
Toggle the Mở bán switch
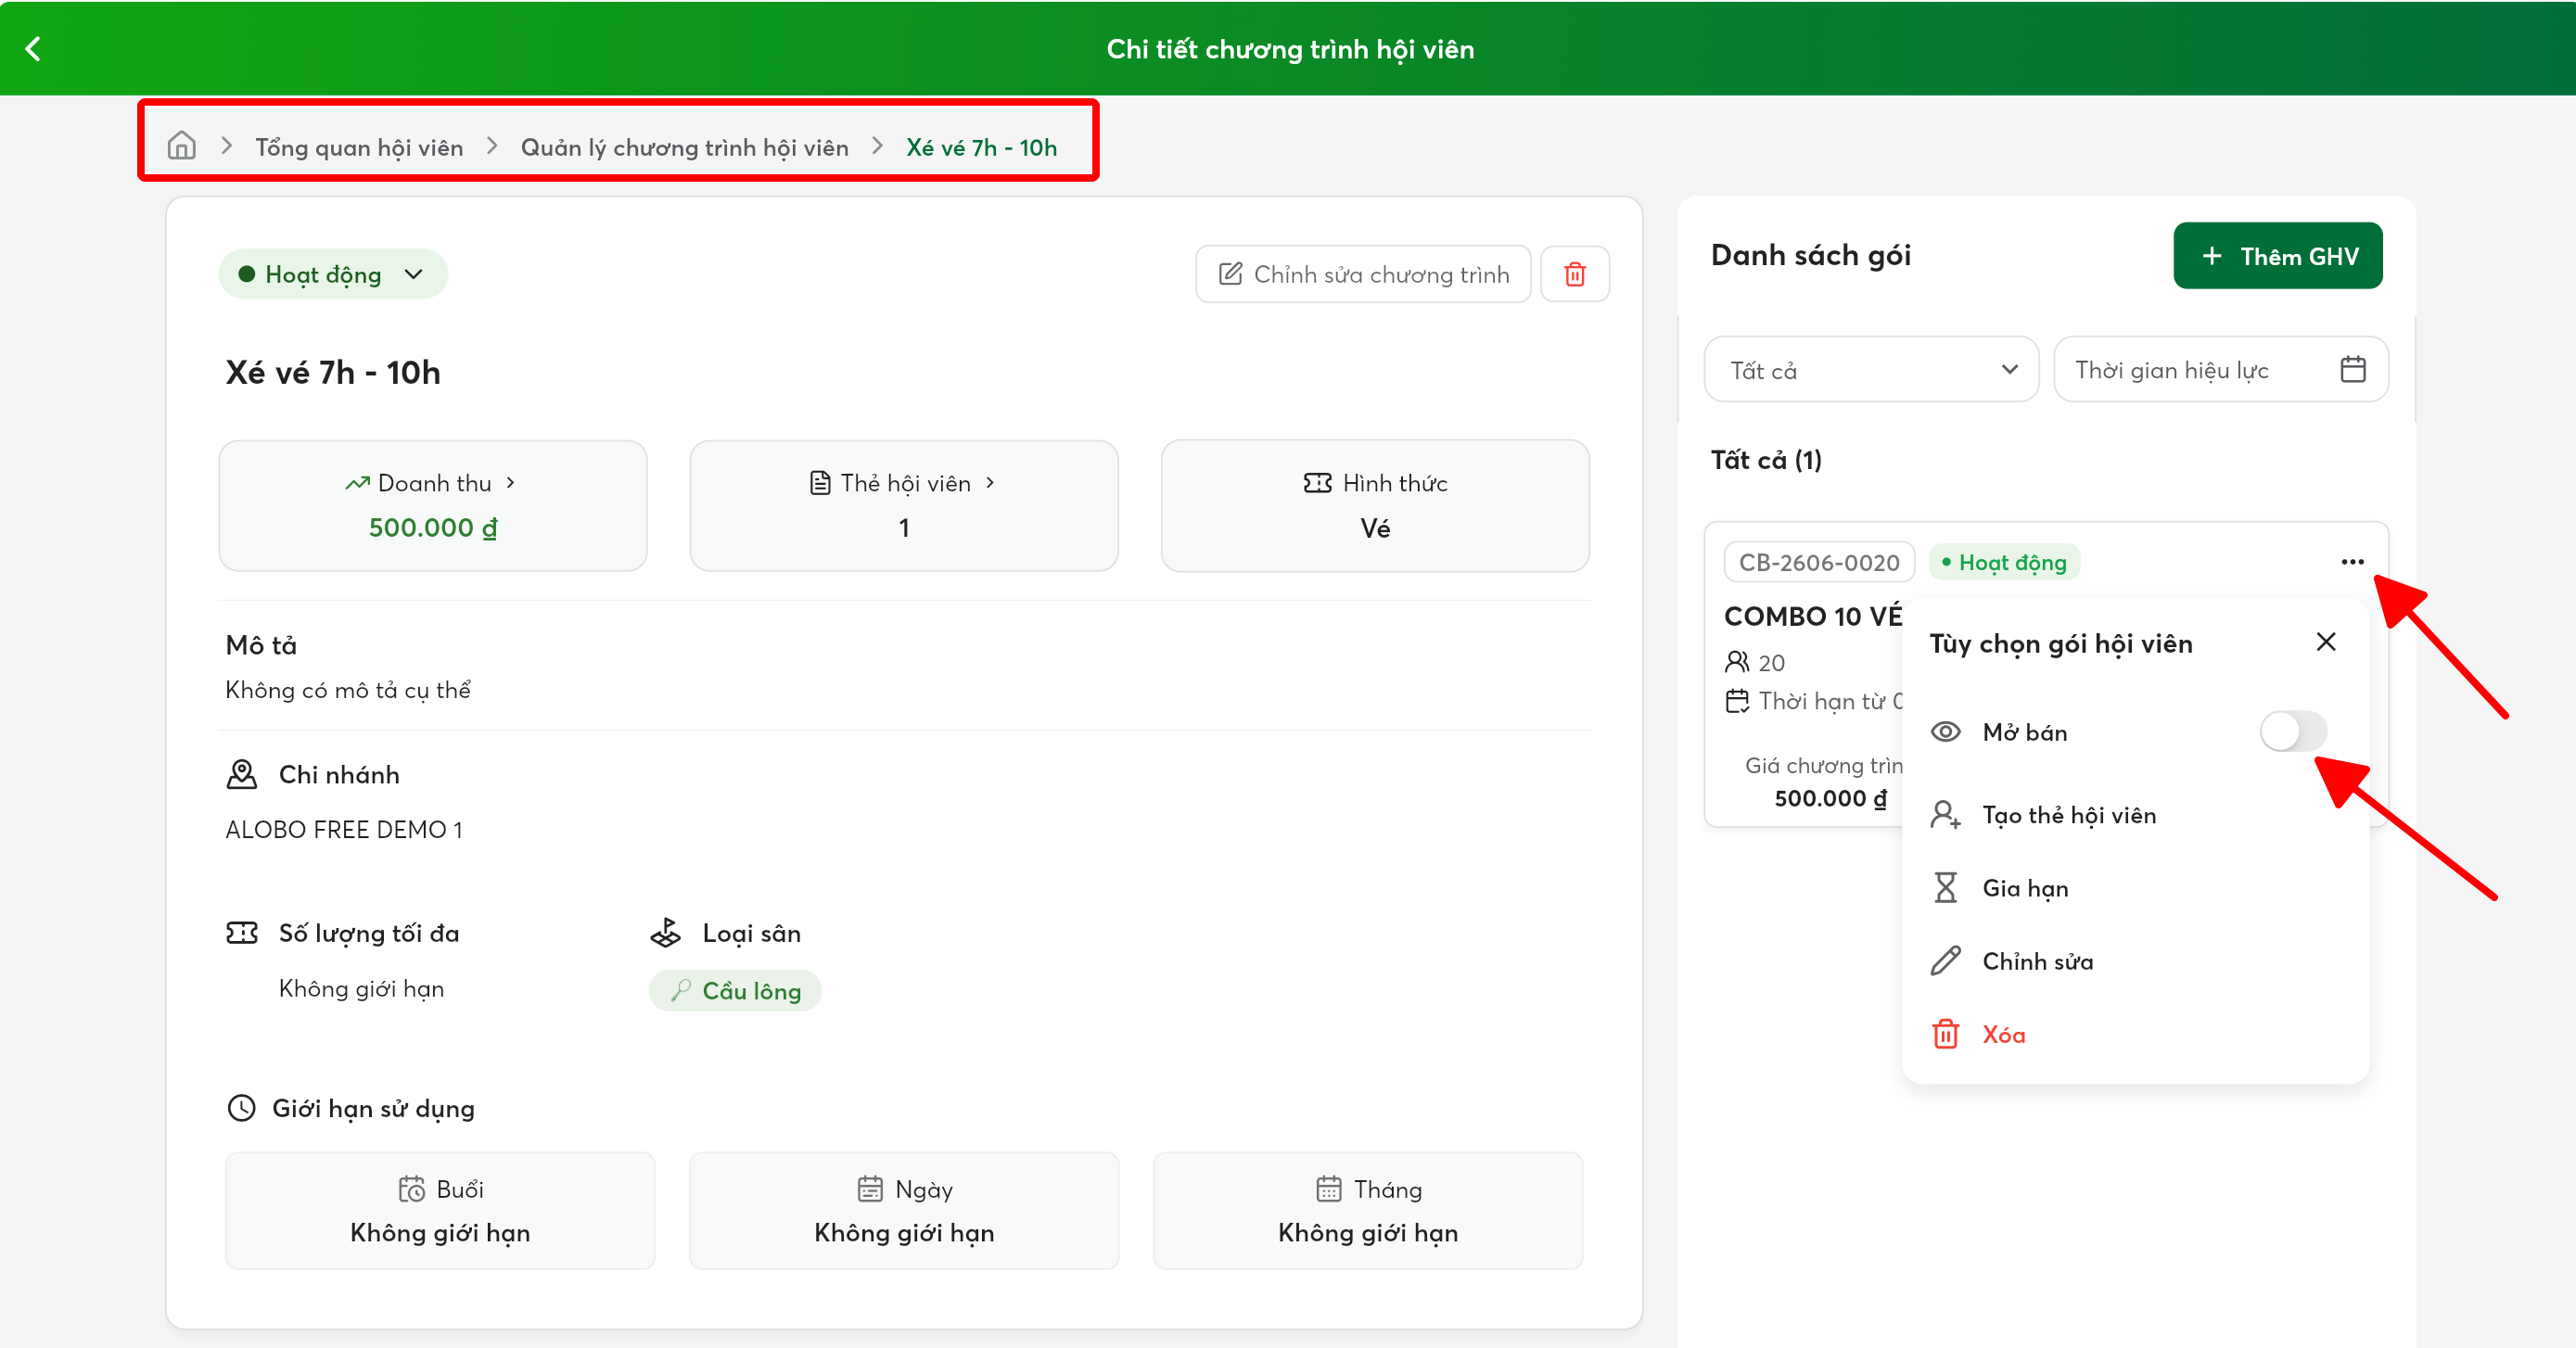coord(2293,732)
